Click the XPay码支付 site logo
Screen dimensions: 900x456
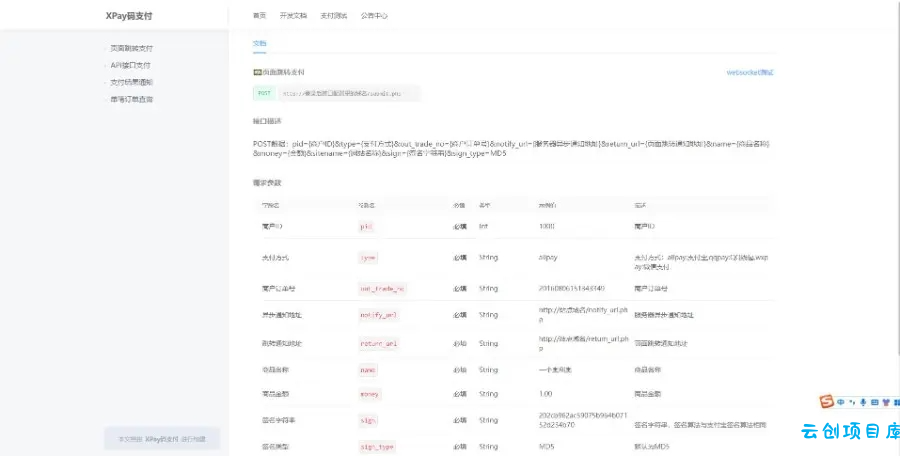tap(129, 16)
